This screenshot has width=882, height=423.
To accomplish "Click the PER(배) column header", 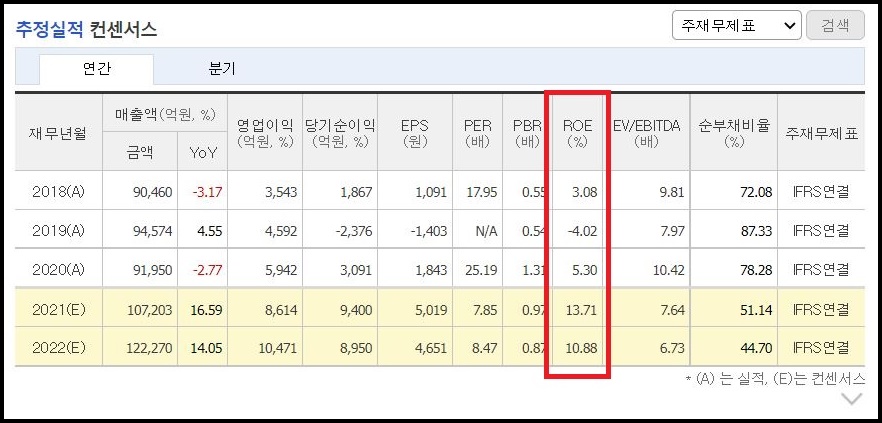I will pyautogui.click(x=478, y=134).
